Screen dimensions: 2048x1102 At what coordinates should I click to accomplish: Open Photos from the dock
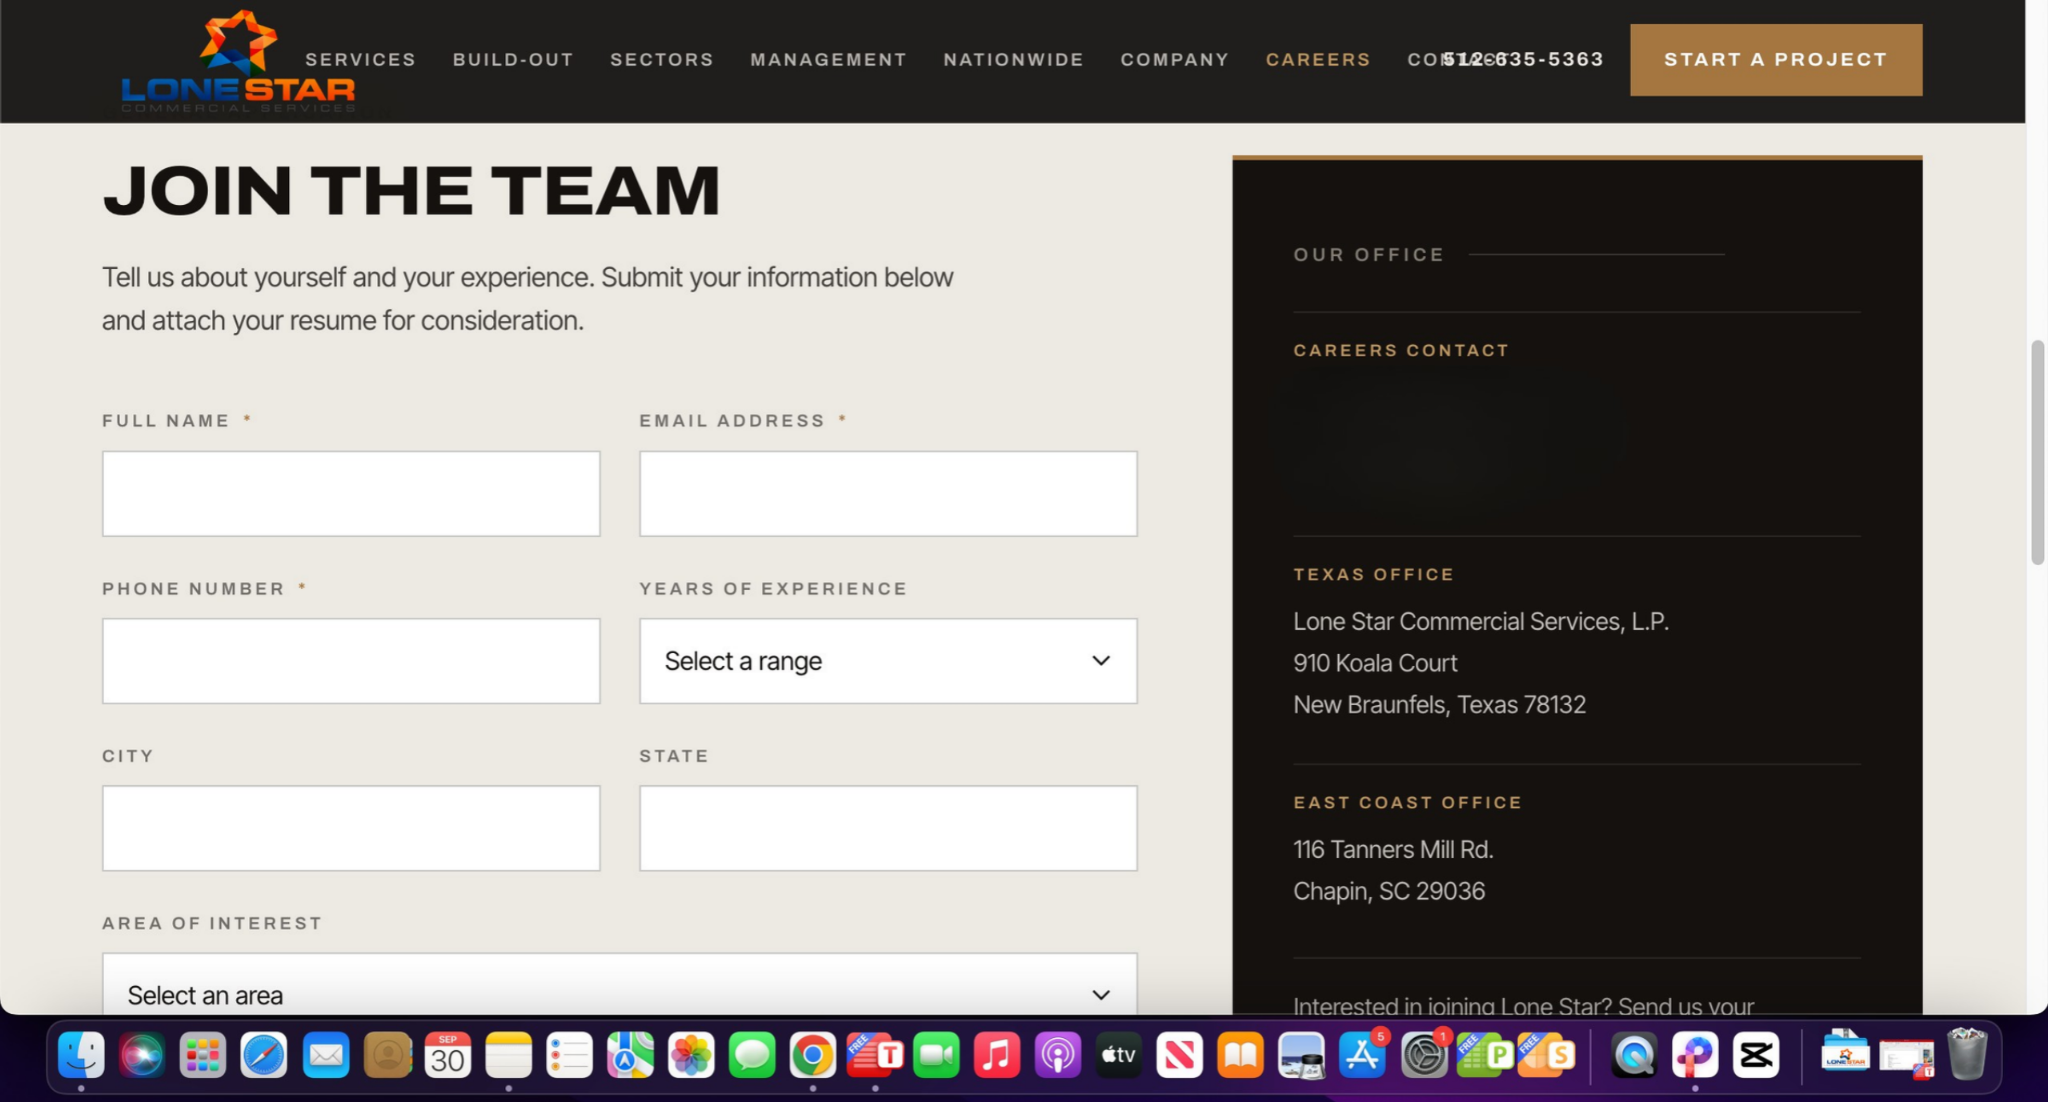point(691,1054)
